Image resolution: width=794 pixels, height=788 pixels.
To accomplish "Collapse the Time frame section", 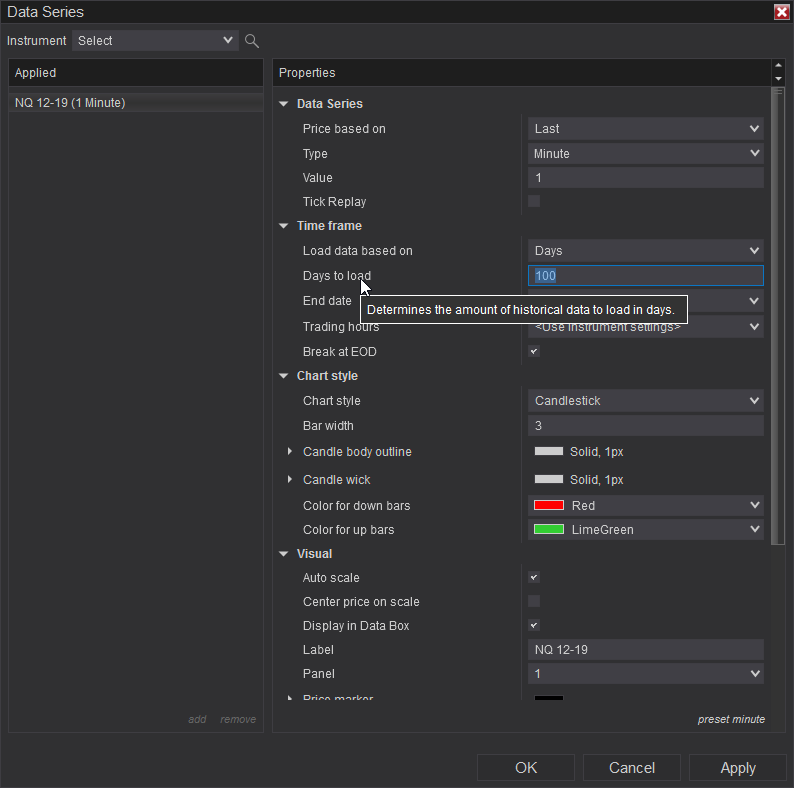I will coord(283,226).
